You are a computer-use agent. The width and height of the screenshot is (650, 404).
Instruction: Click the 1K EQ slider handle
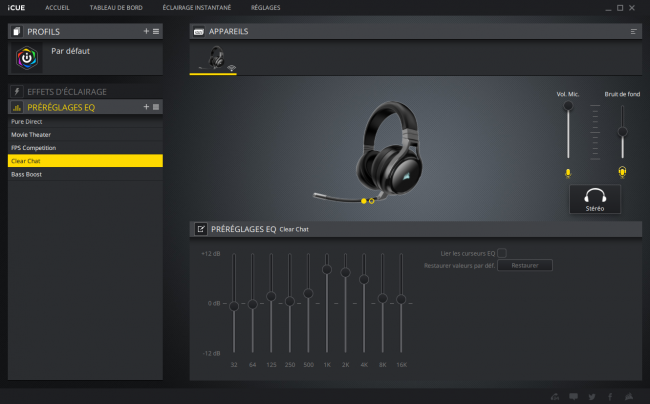[327, 269]
